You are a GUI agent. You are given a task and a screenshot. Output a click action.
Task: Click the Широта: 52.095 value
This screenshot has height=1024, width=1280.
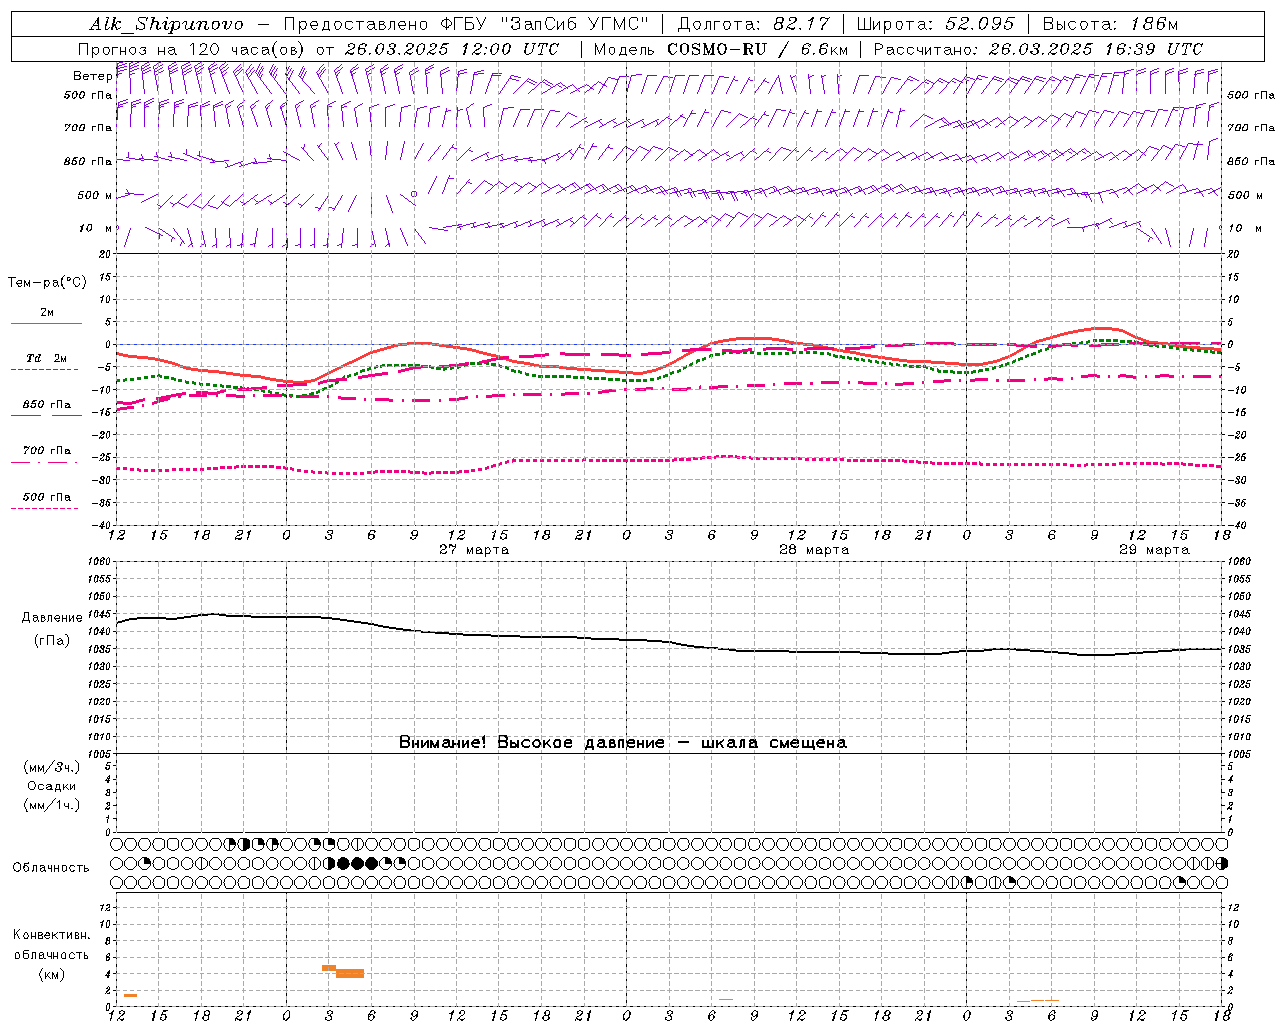(936, 24)
